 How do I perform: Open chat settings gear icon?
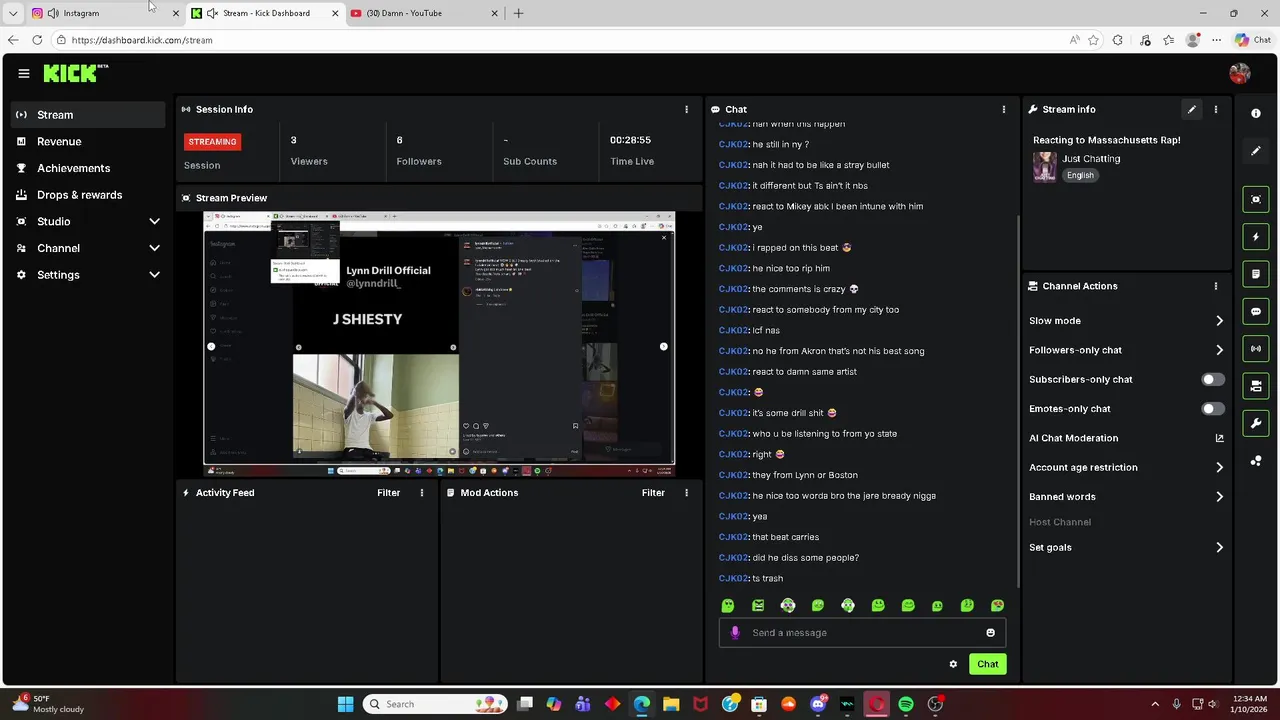(x=953, y=664)
